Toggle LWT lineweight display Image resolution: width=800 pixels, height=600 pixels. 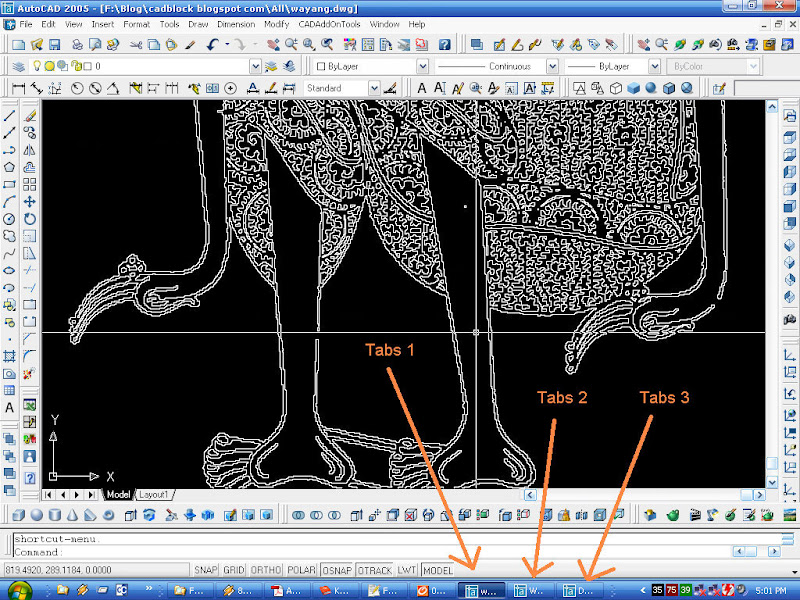coord(407,570)
